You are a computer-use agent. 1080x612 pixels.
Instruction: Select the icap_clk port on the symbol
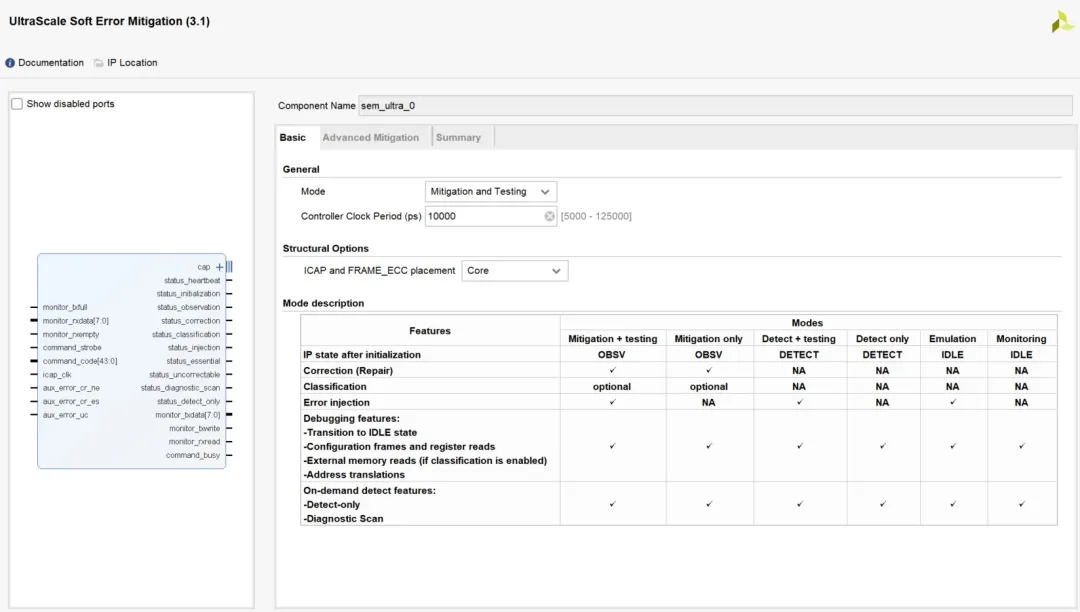point(57,375)
